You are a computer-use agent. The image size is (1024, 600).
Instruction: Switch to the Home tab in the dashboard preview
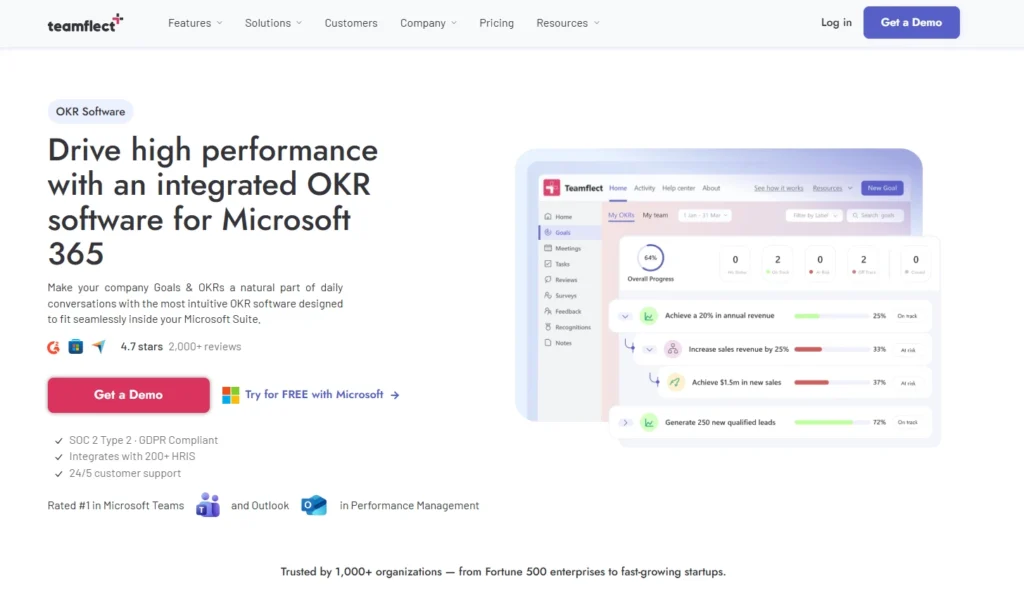[618, 188]
